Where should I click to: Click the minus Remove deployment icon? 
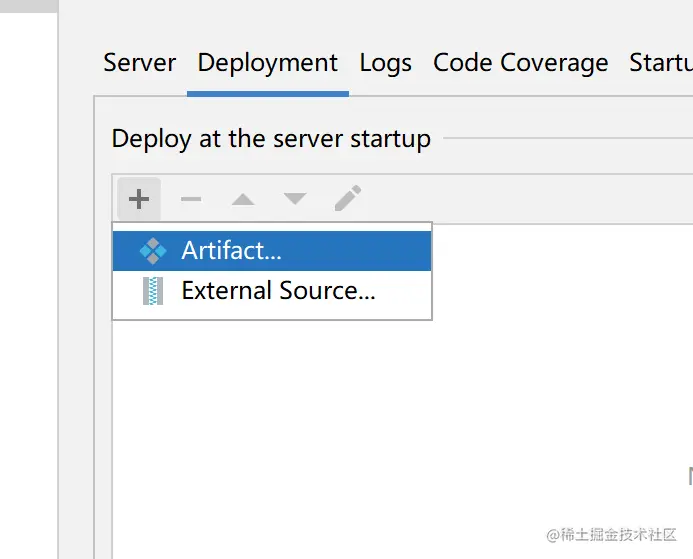coord(191,199)
